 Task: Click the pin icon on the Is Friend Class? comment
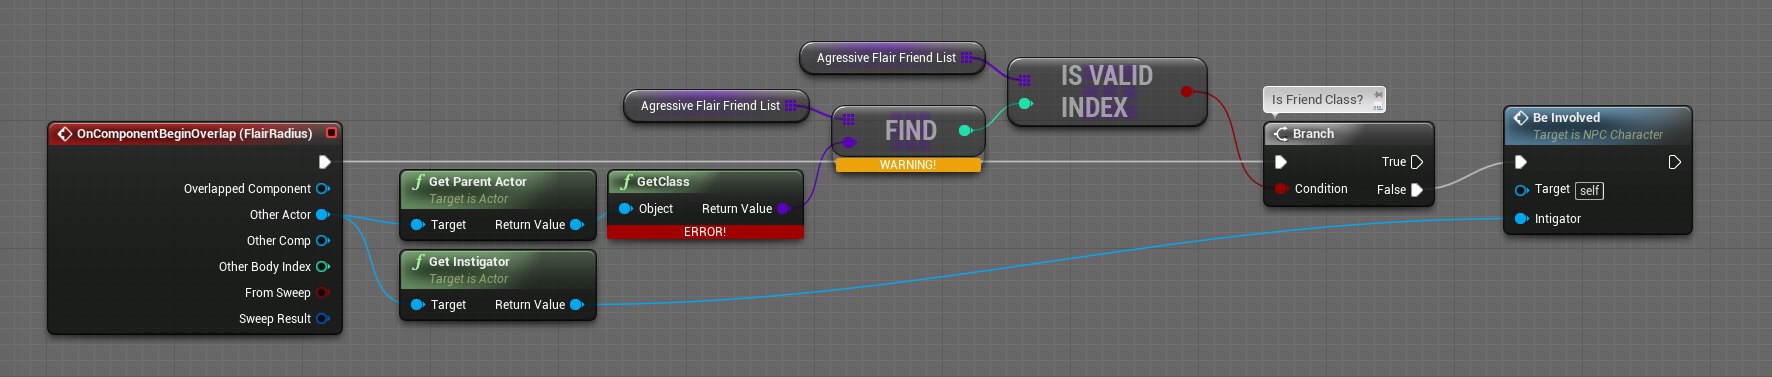1378,95
